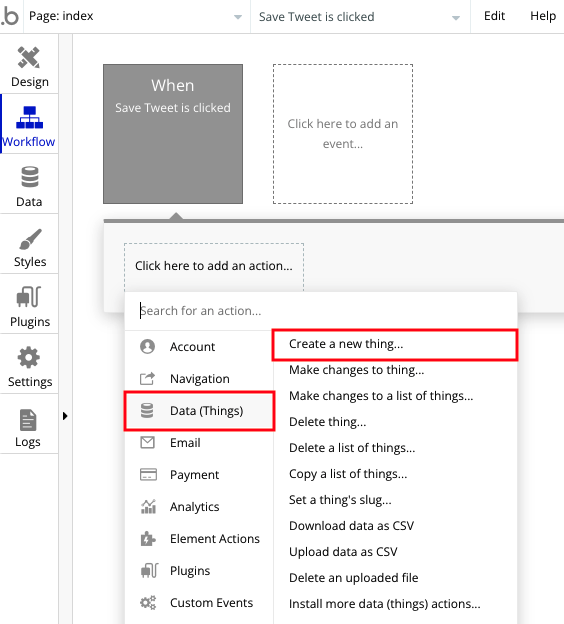The image size is (564, 624).
Task: Select the Data database icon in sidebar
Action: click(x=29, y=177)
